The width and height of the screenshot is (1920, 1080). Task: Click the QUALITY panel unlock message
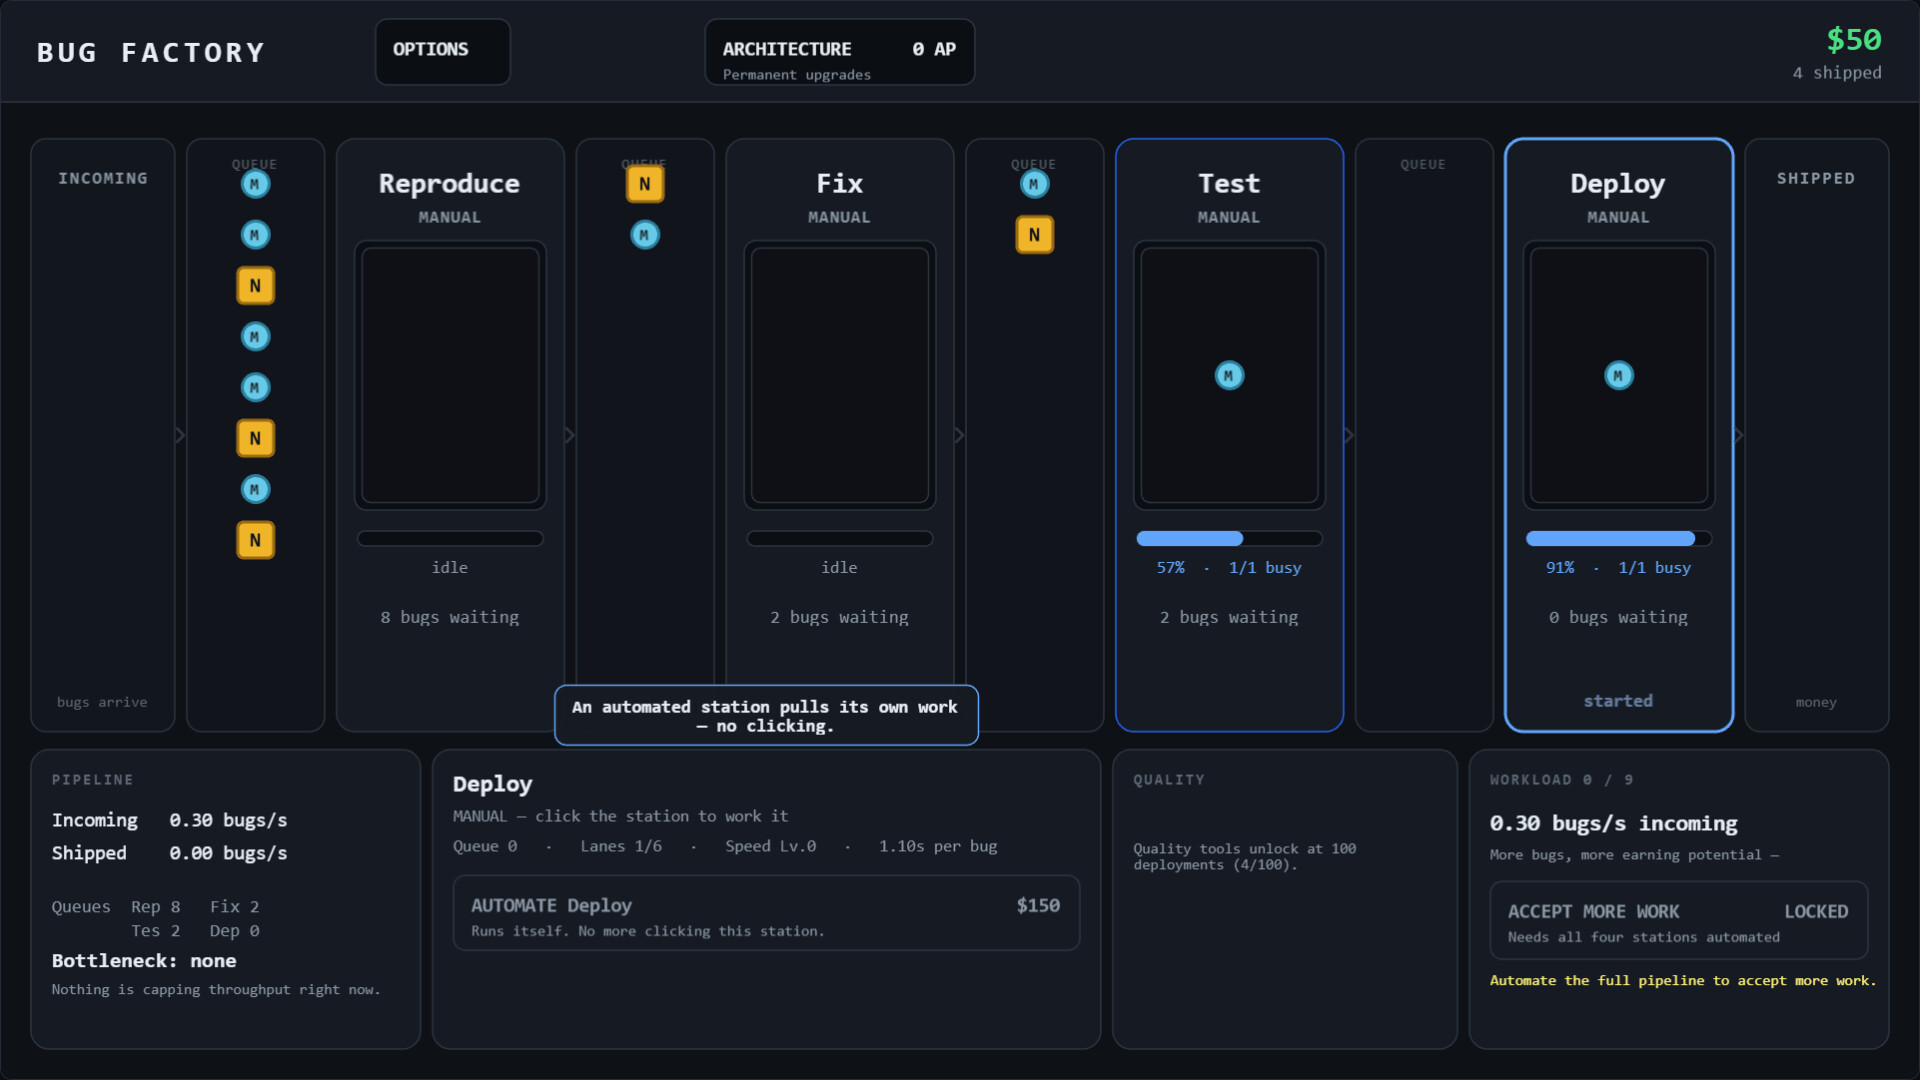[1244, 856]
